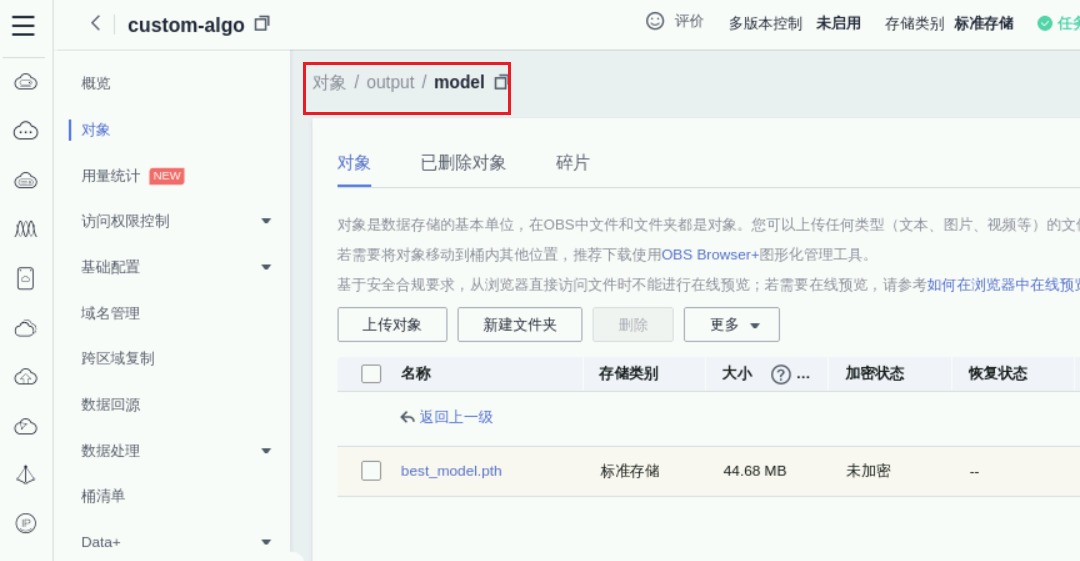Click the 上传对象 button
Screen dimensions: 1080x561
[392, 325]
